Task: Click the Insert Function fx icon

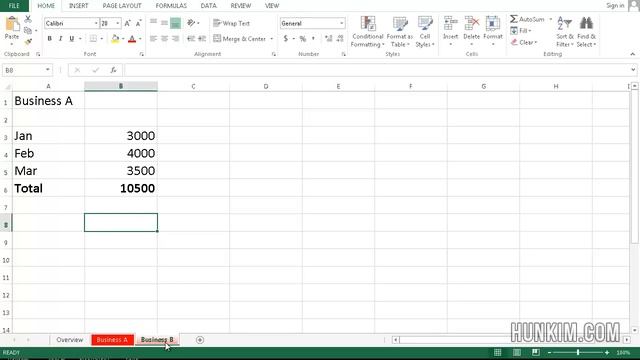Action: [x=113, y=70]
